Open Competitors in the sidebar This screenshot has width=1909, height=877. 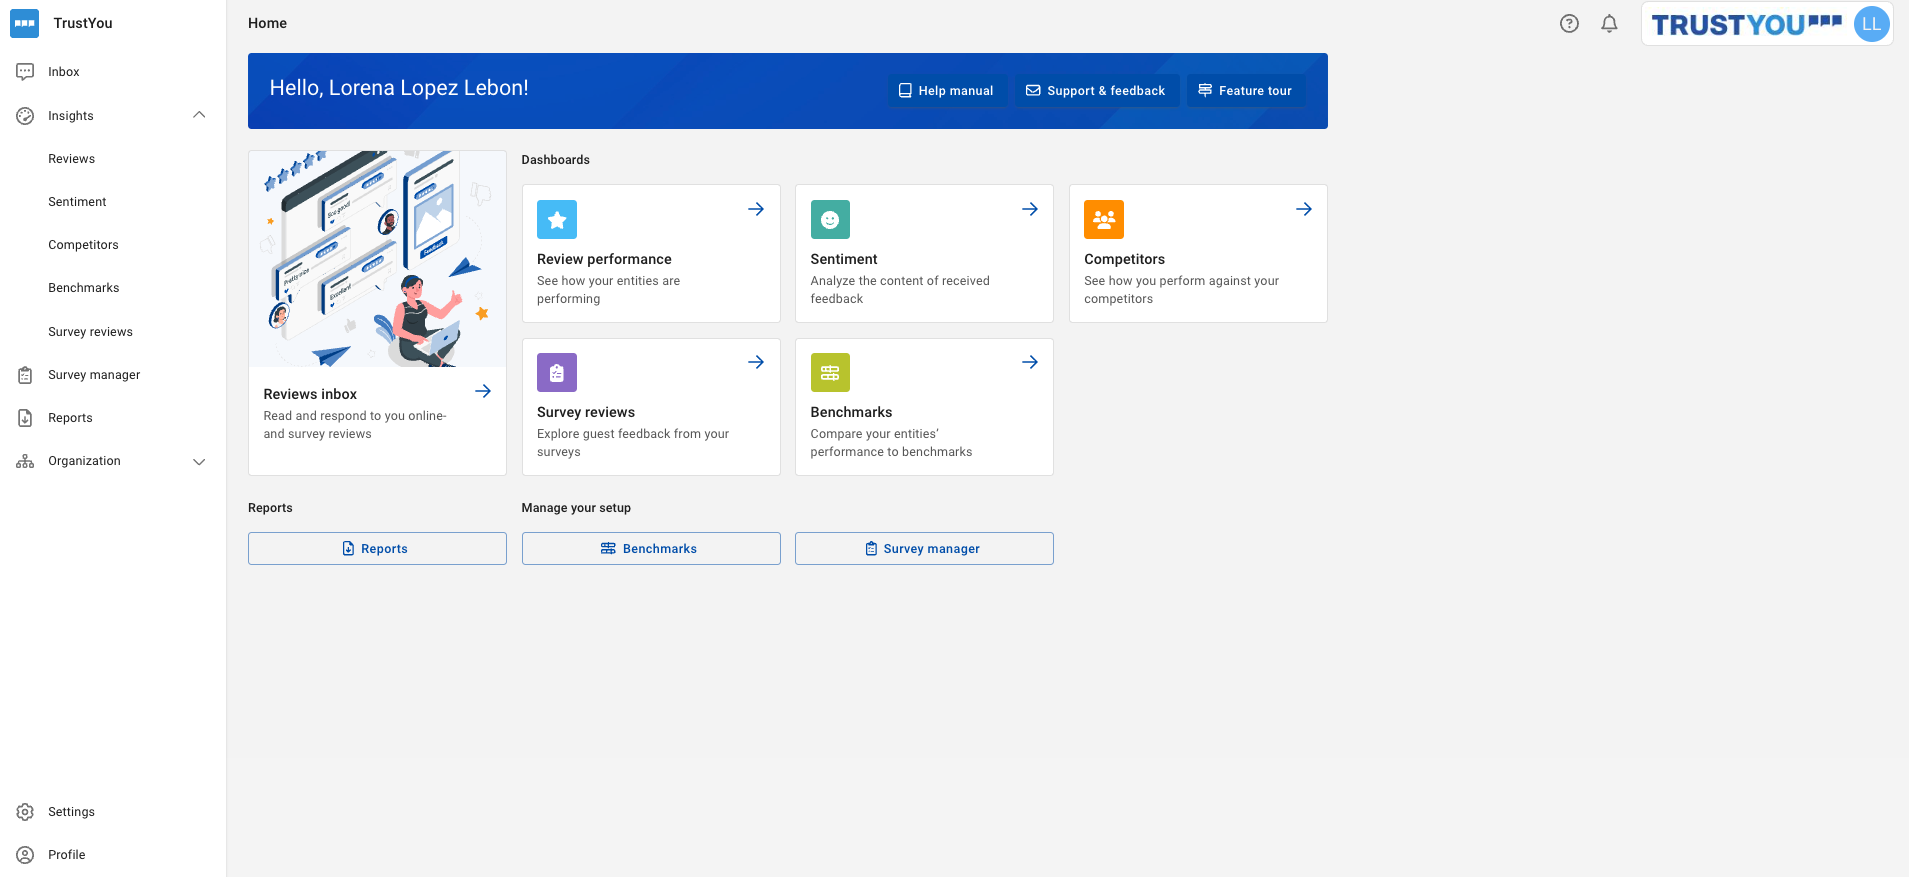83,245
